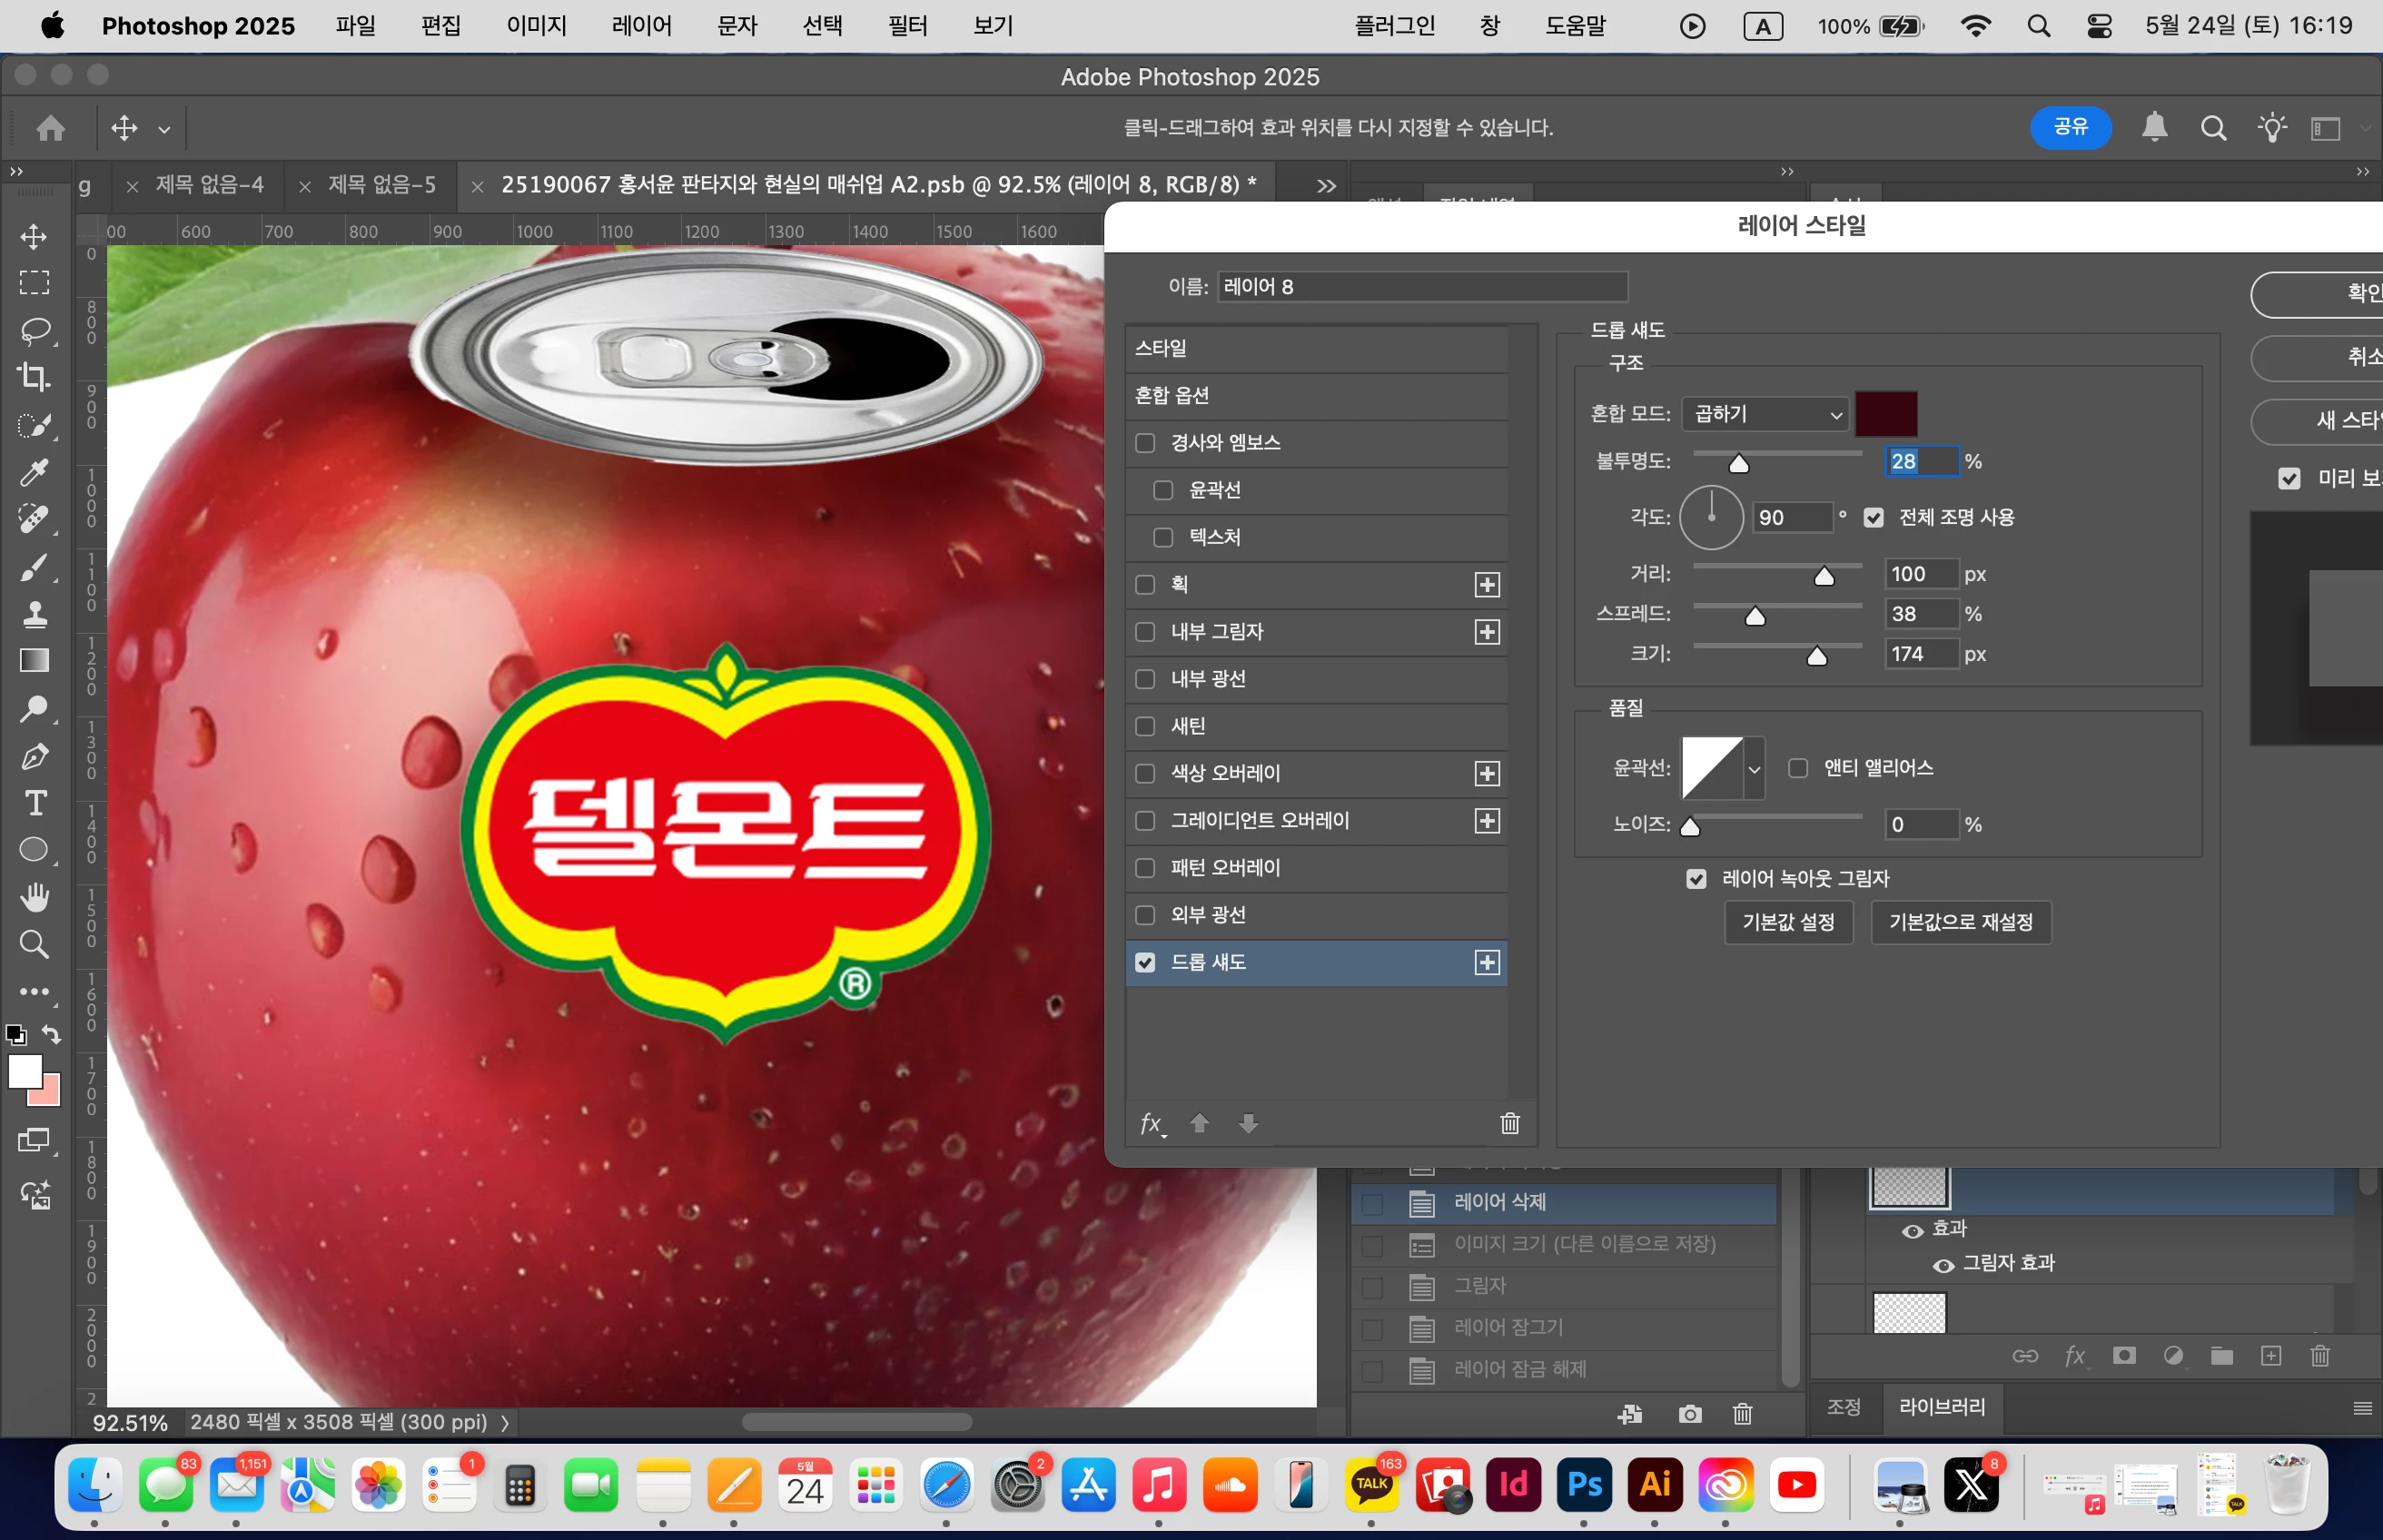Switch to the 제목 없음-5 tab
The height and width of the screenshot is (1540, 2383).
pyautogui.click(x=382, y=185)
